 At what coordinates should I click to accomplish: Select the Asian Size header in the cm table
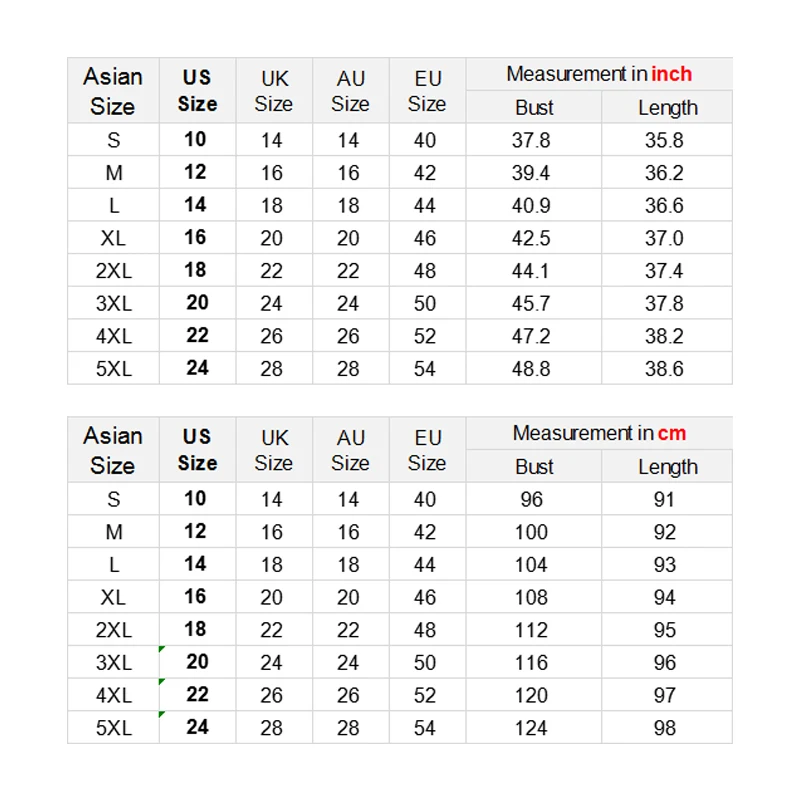(113, 450)
